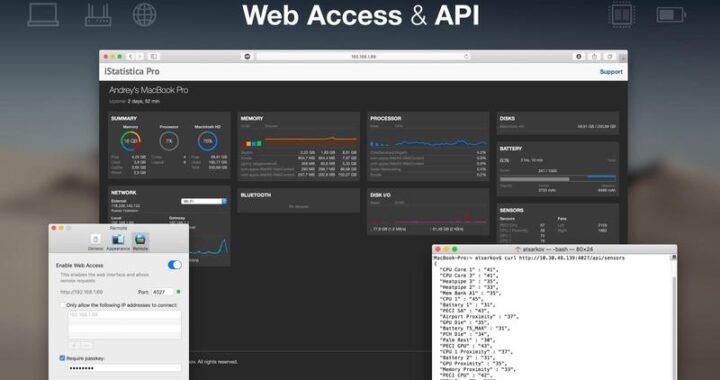Click the "GPU Proximity" : "35" line
Screen dimensions: 720x380
pyautogui.click(x=473, y=363)
